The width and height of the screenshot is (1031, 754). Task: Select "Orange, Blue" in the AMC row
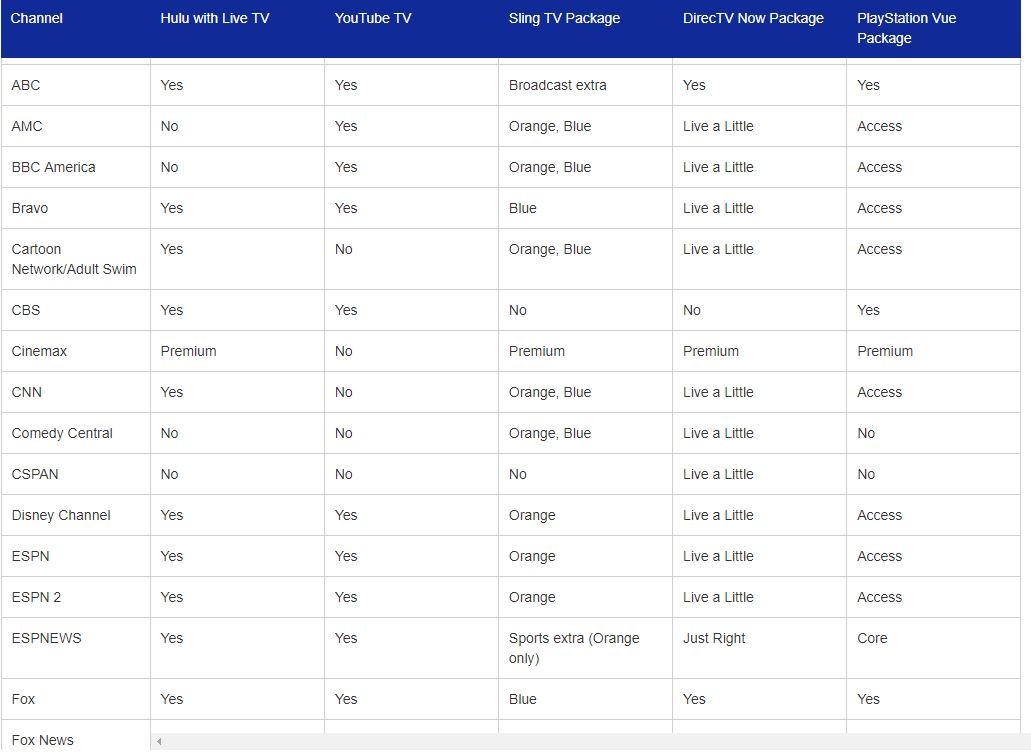coord(550,126)
